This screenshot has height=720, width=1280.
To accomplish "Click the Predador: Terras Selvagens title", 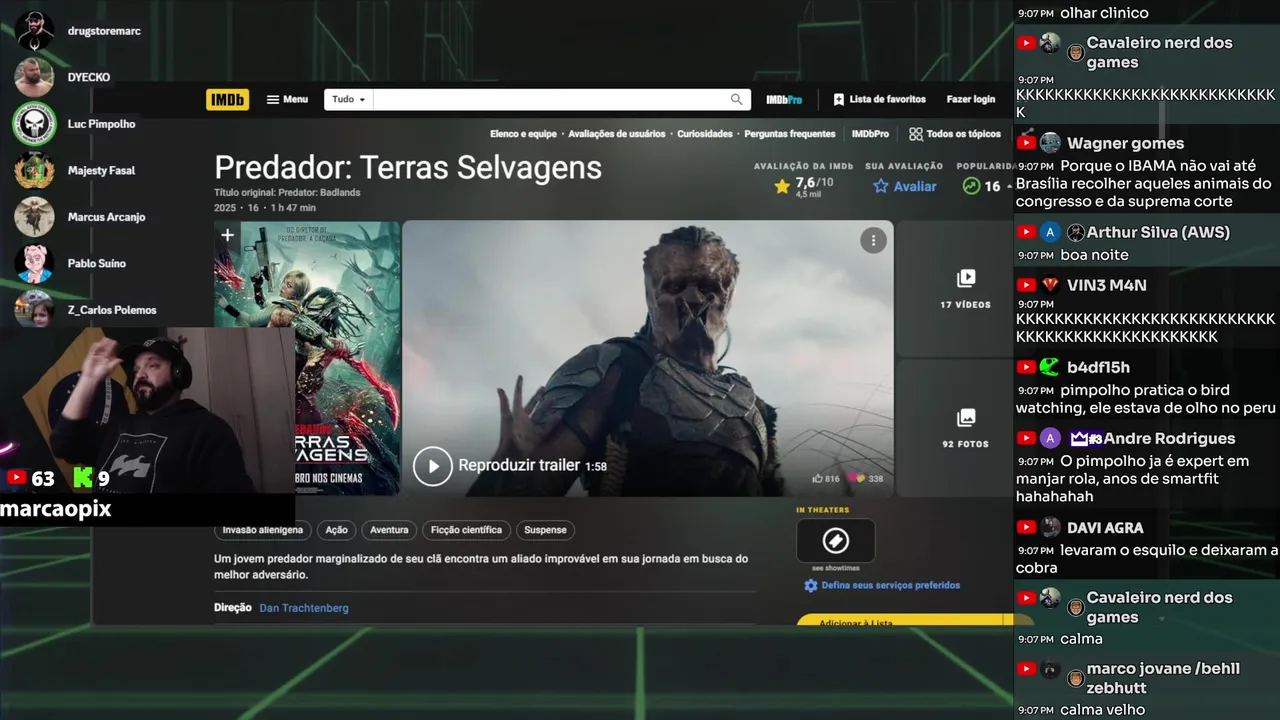I will (x=408, y=167).
